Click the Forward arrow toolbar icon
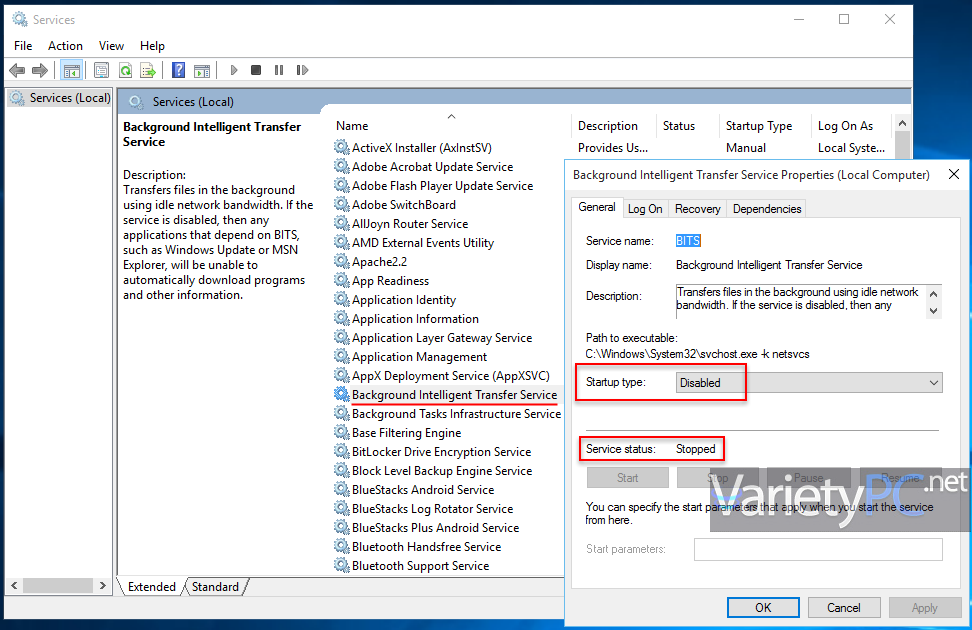972x630 pixels. click(x=40, y=70)
